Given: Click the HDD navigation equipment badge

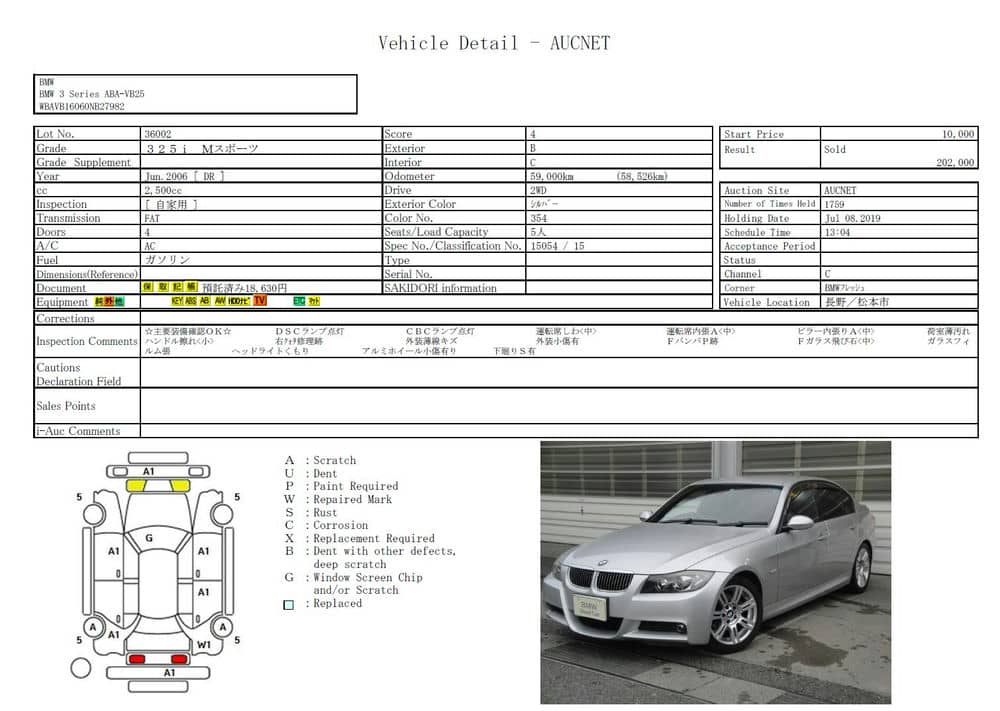Looking at the screenshot, I should [239, 301].
